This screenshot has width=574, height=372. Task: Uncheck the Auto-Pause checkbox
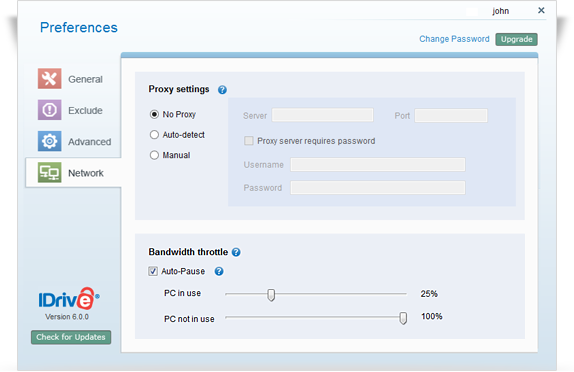tap(153, 271)
